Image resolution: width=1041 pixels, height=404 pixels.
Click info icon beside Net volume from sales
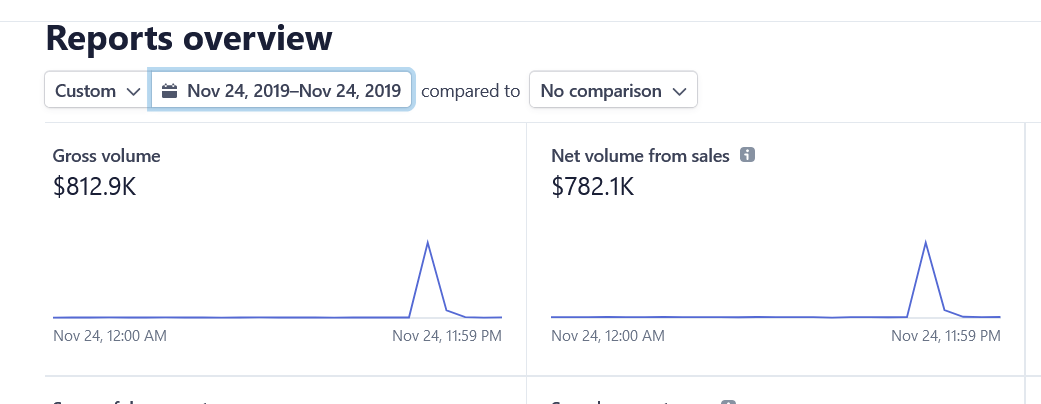click(x=746, y=155)
